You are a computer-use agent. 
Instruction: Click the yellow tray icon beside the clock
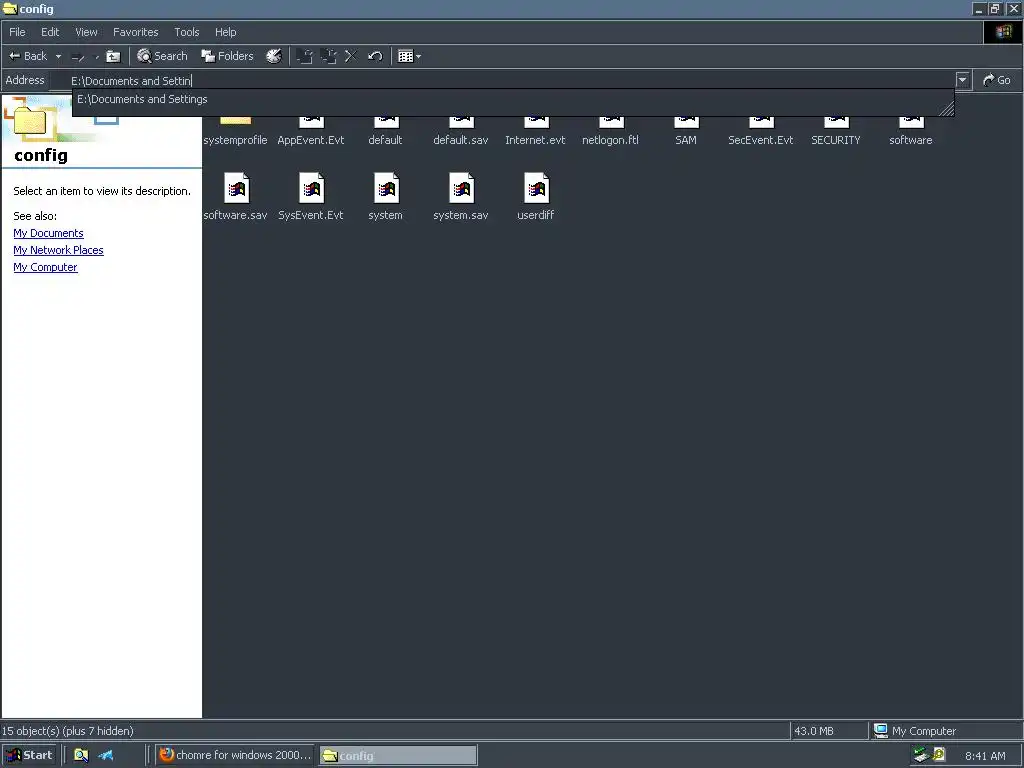(939, 755)
